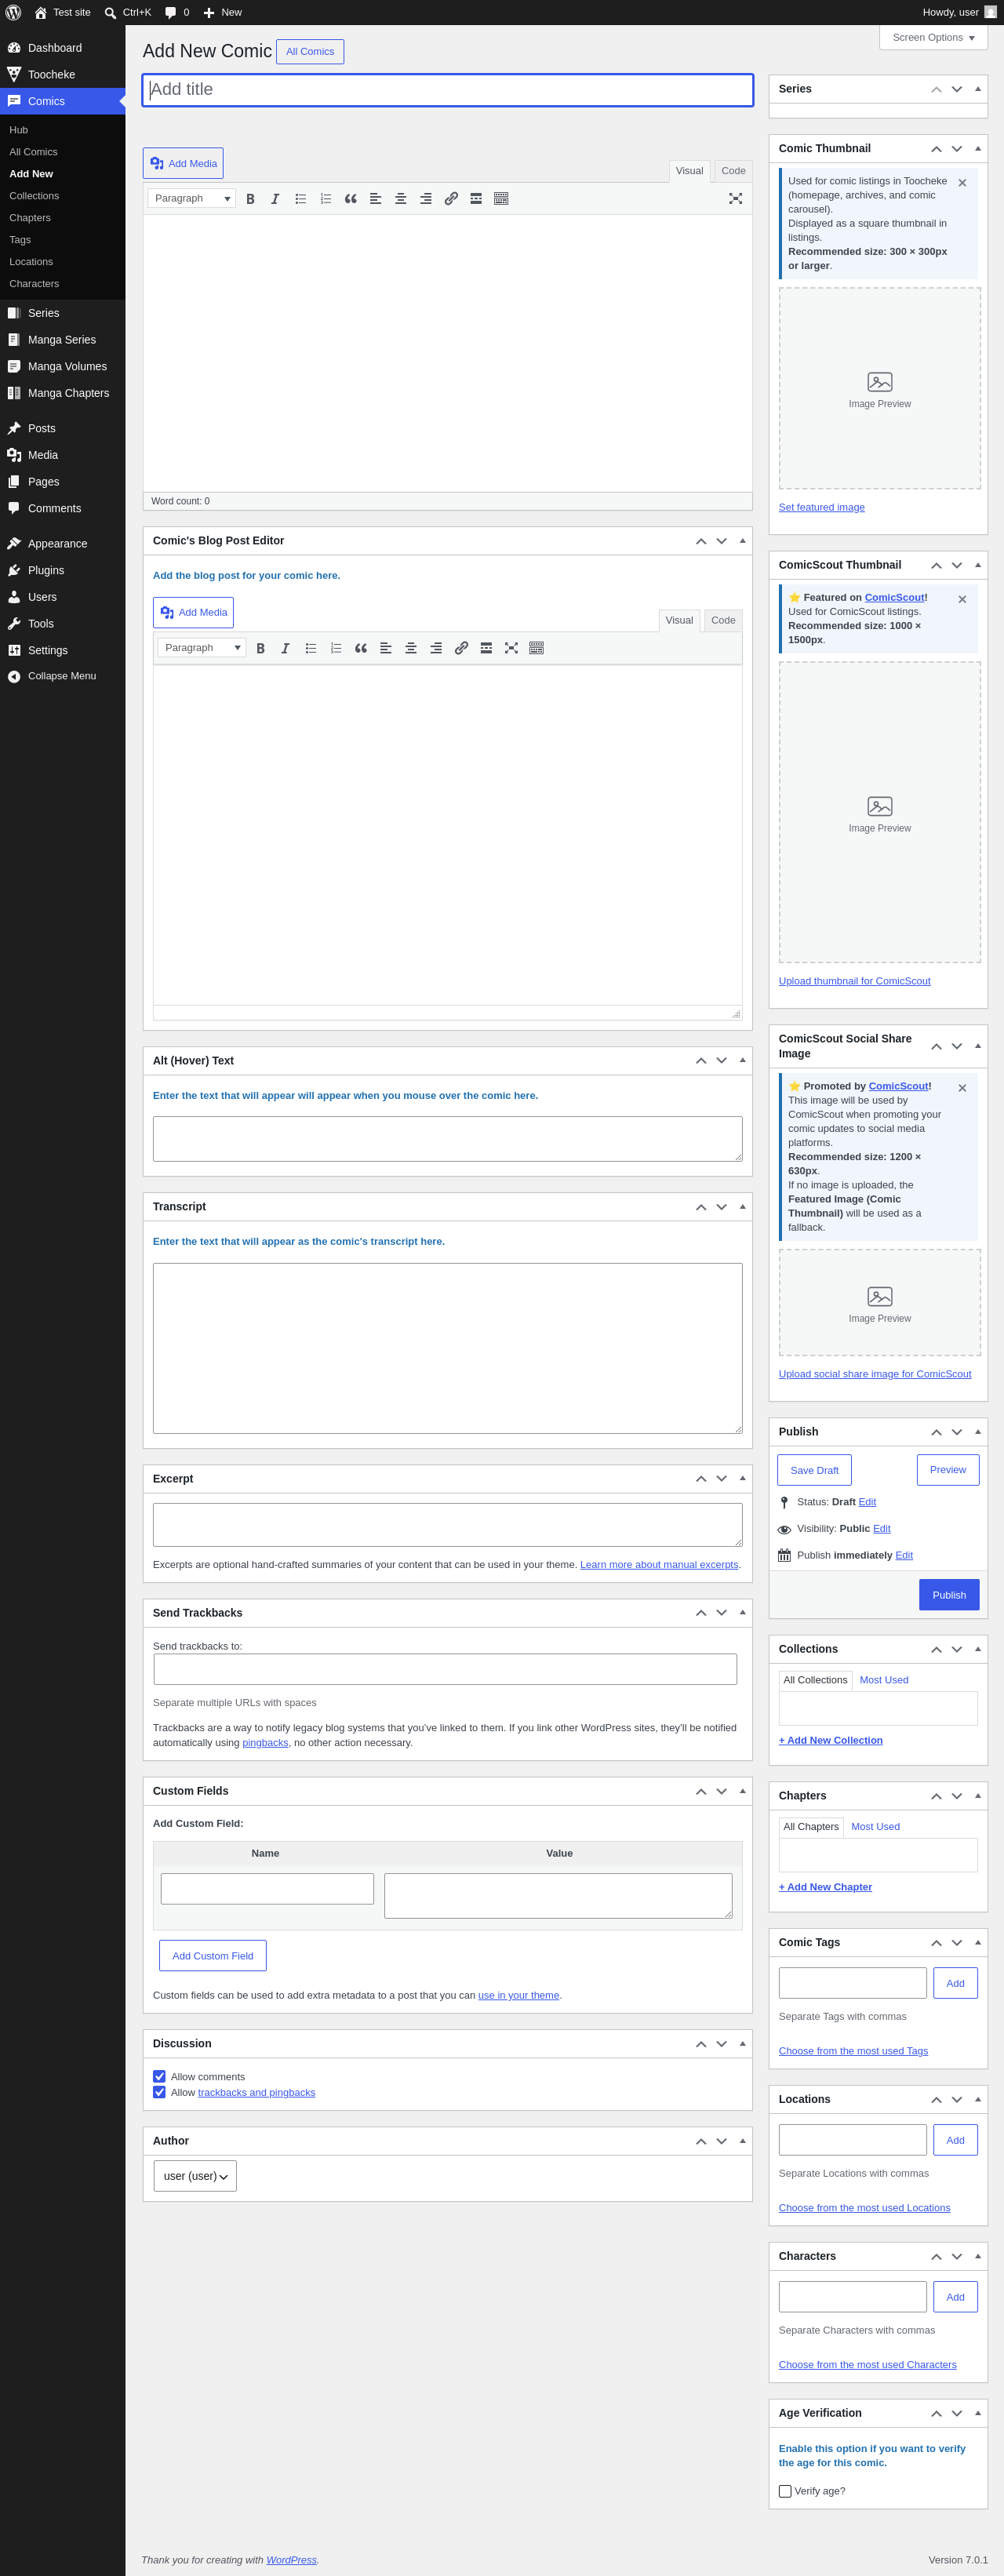The image size is (1004, 2576).
Task: Open fullscreen in Blog Post Editor toolbar
Action: (x=511, y=648)
